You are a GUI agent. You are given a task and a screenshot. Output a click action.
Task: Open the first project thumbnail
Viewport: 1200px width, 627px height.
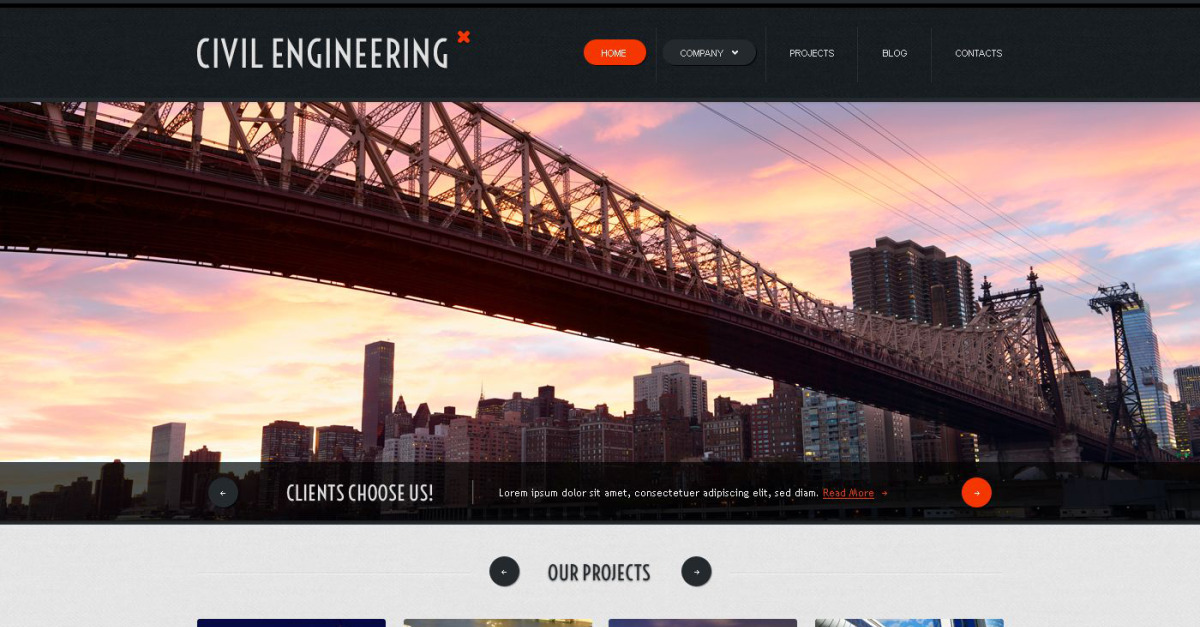[x=291, y=623]
